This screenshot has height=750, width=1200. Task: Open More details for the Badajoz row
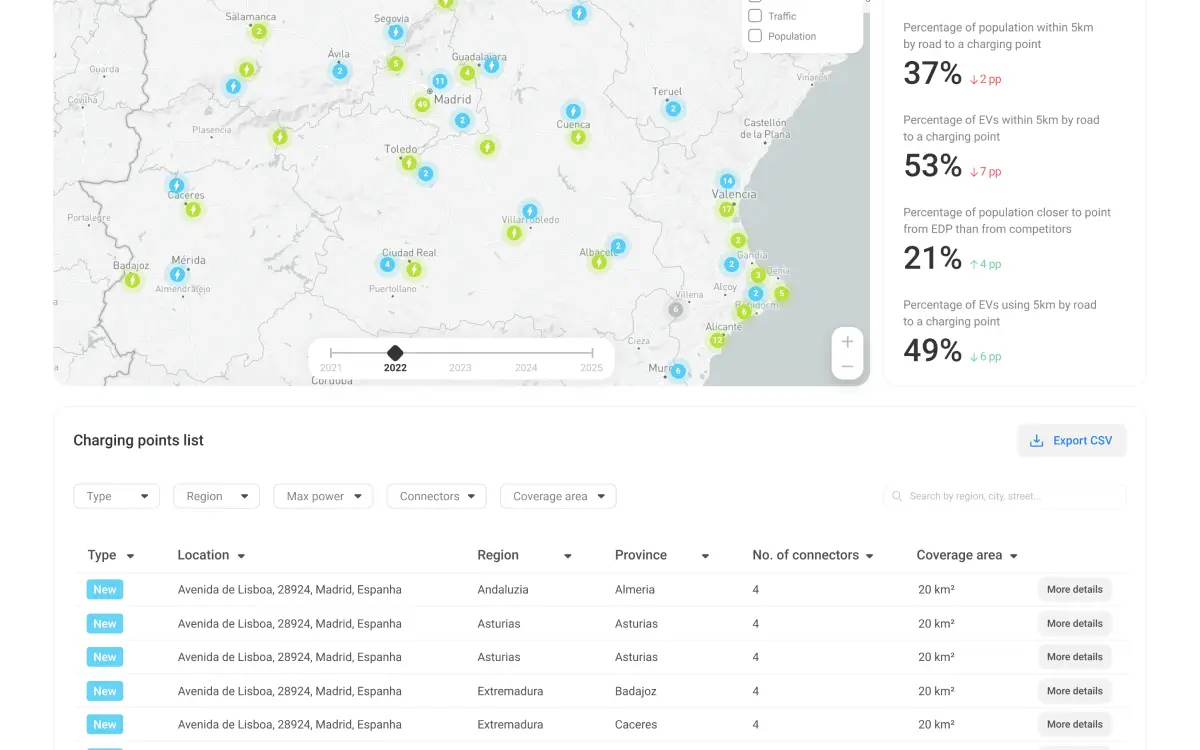coord(1074,691)
